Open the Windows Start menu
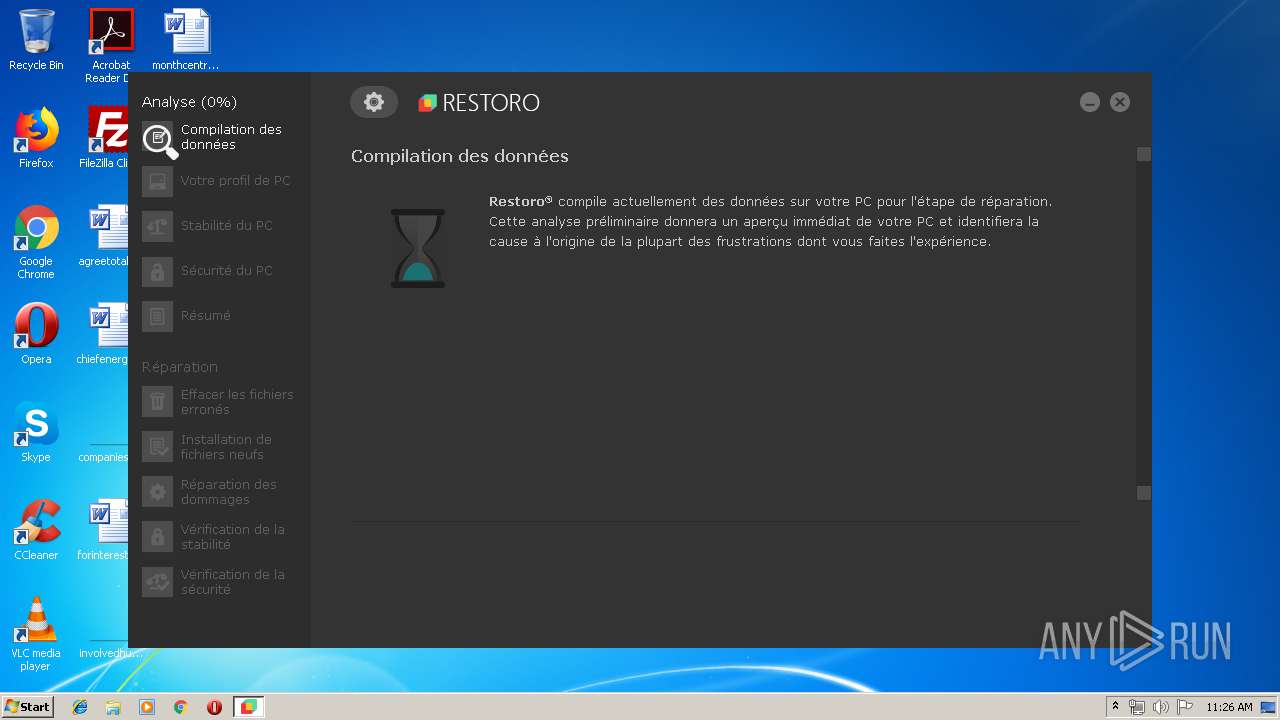The image size is (1280, 720). point(27,707)
